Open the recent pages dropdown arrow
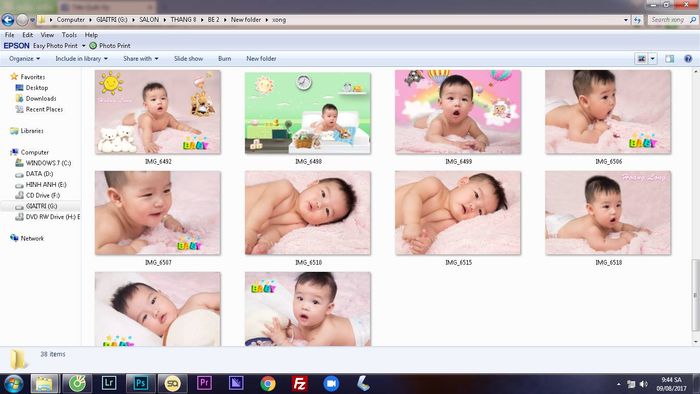This screenshot has height=394, width=700. click(x=33, y=20)
